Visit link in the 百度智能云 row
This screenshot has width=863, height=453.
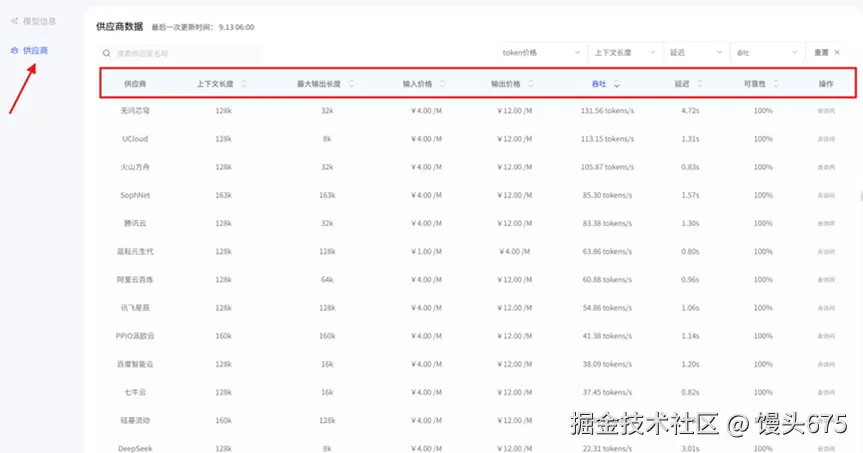[x=826, y=364]
